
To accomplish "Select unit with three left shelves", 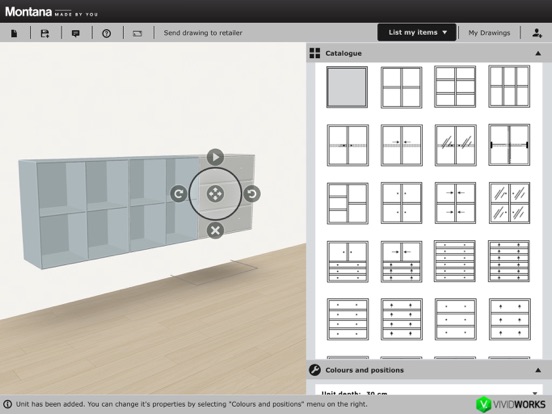I will coord(347,203).
